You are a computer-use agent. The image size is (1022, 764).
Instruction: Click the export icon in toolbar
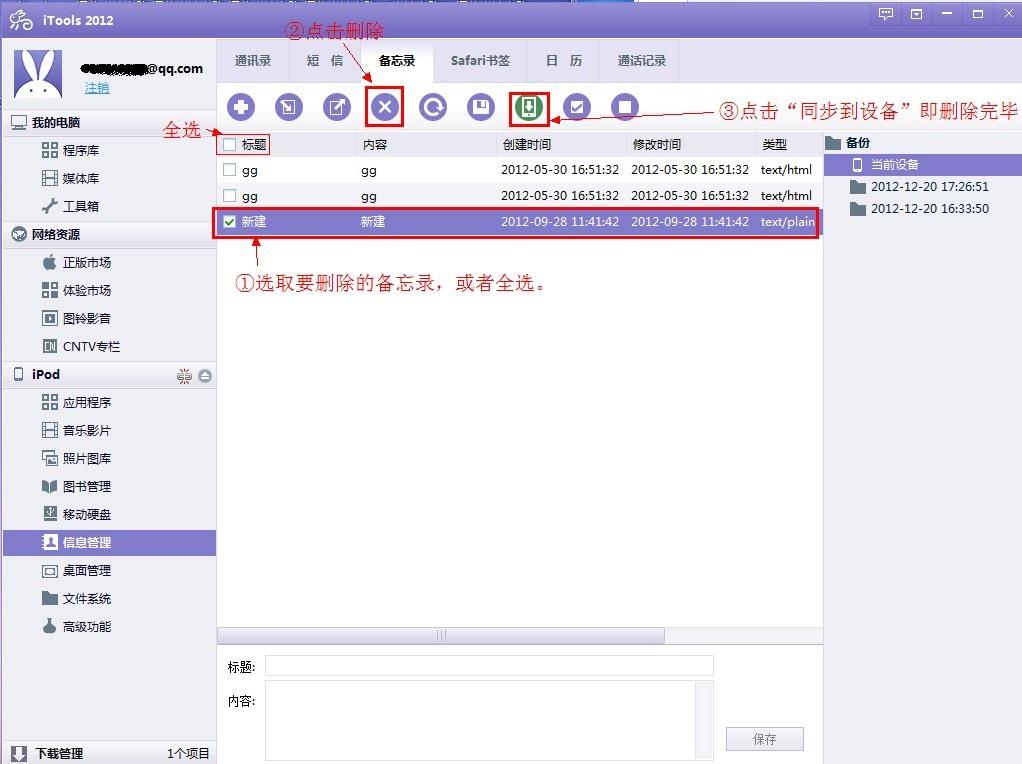coord(337,107)
